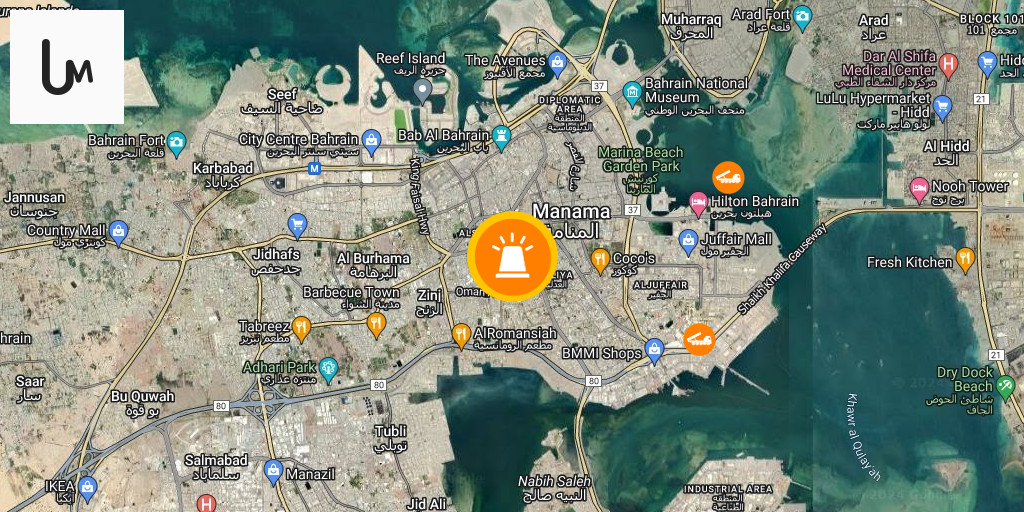Screen dimensions: 1024x512
Task: Open the City Centre Bahrain shopping pin
Action: [372, 142]
